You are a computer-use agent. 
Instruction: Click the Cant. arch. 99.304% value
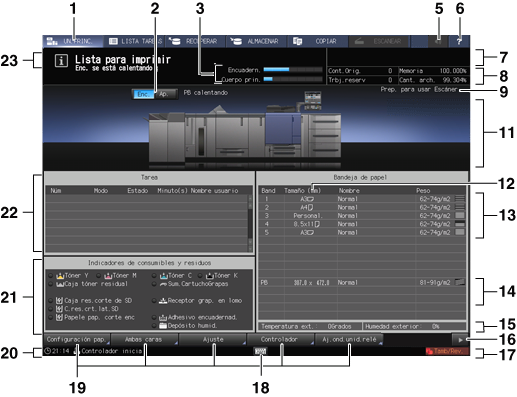click(433, 80)
